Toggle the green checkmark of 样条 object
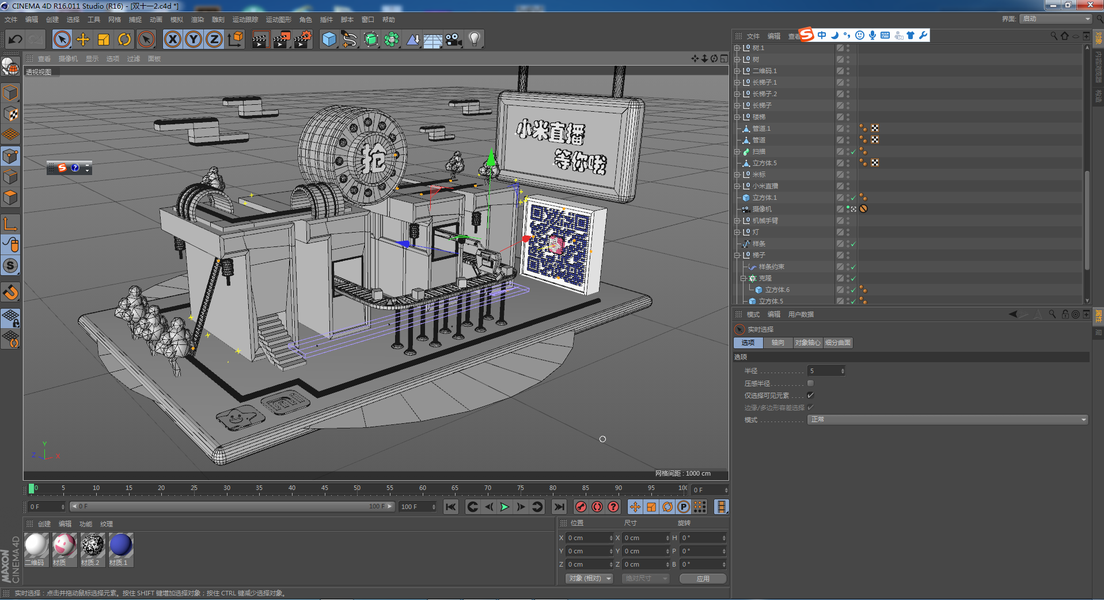This screenshot has height=600, width=1104. pyautogui.click(x=852, y=244)
